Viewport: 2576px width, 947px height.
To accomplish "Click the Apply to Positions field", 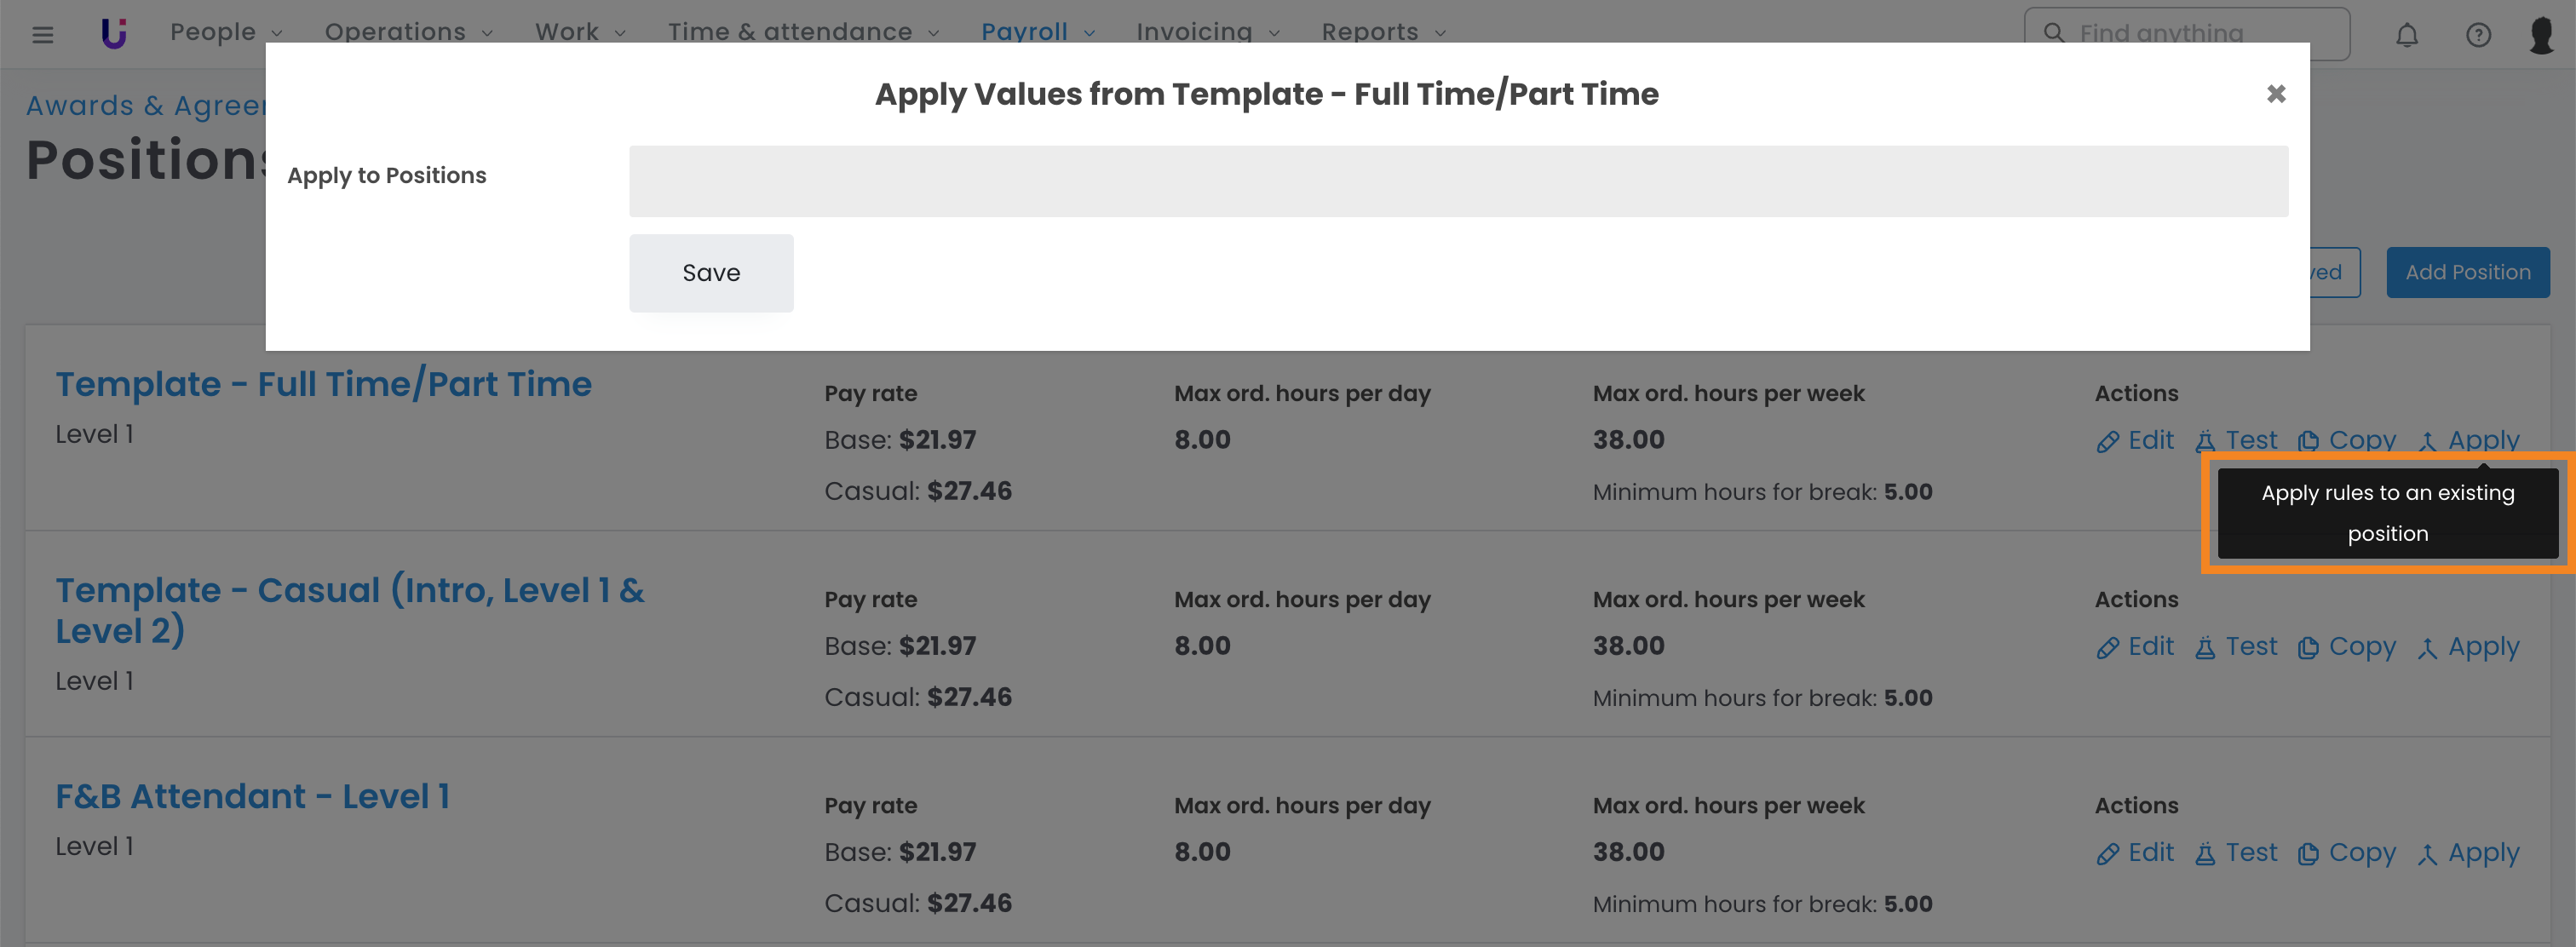I will (1457, 181).
